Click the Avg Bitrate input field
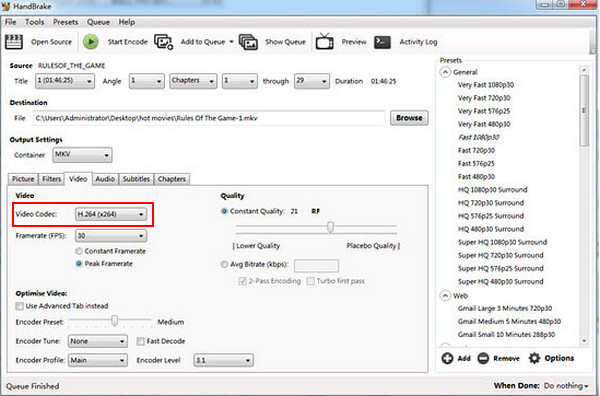600x396 pixels. coord(316,265)
